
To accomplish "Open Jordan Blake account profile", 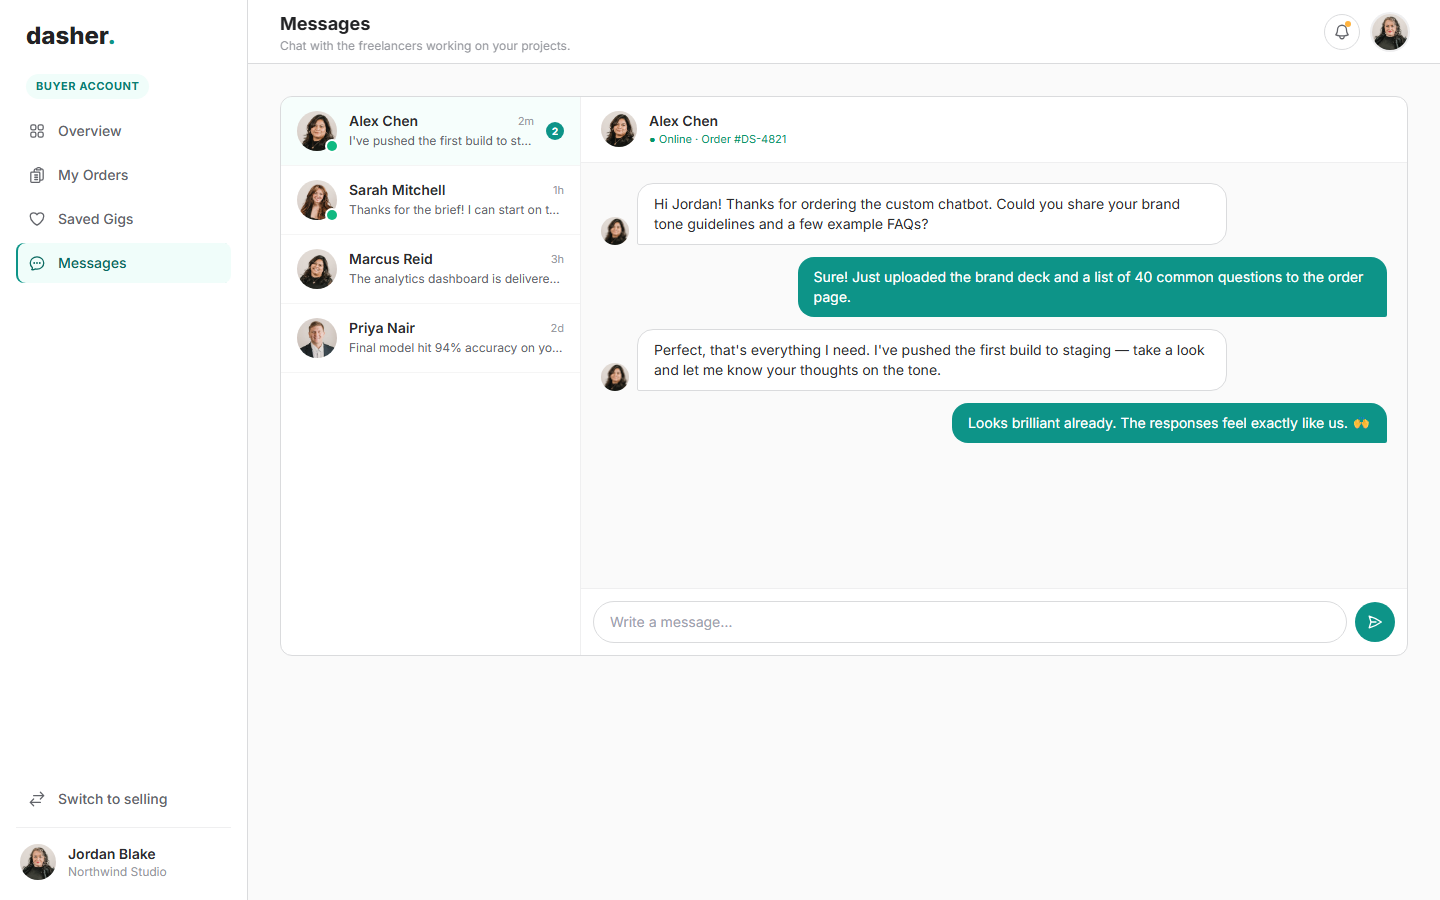I will tap(124, 862).
